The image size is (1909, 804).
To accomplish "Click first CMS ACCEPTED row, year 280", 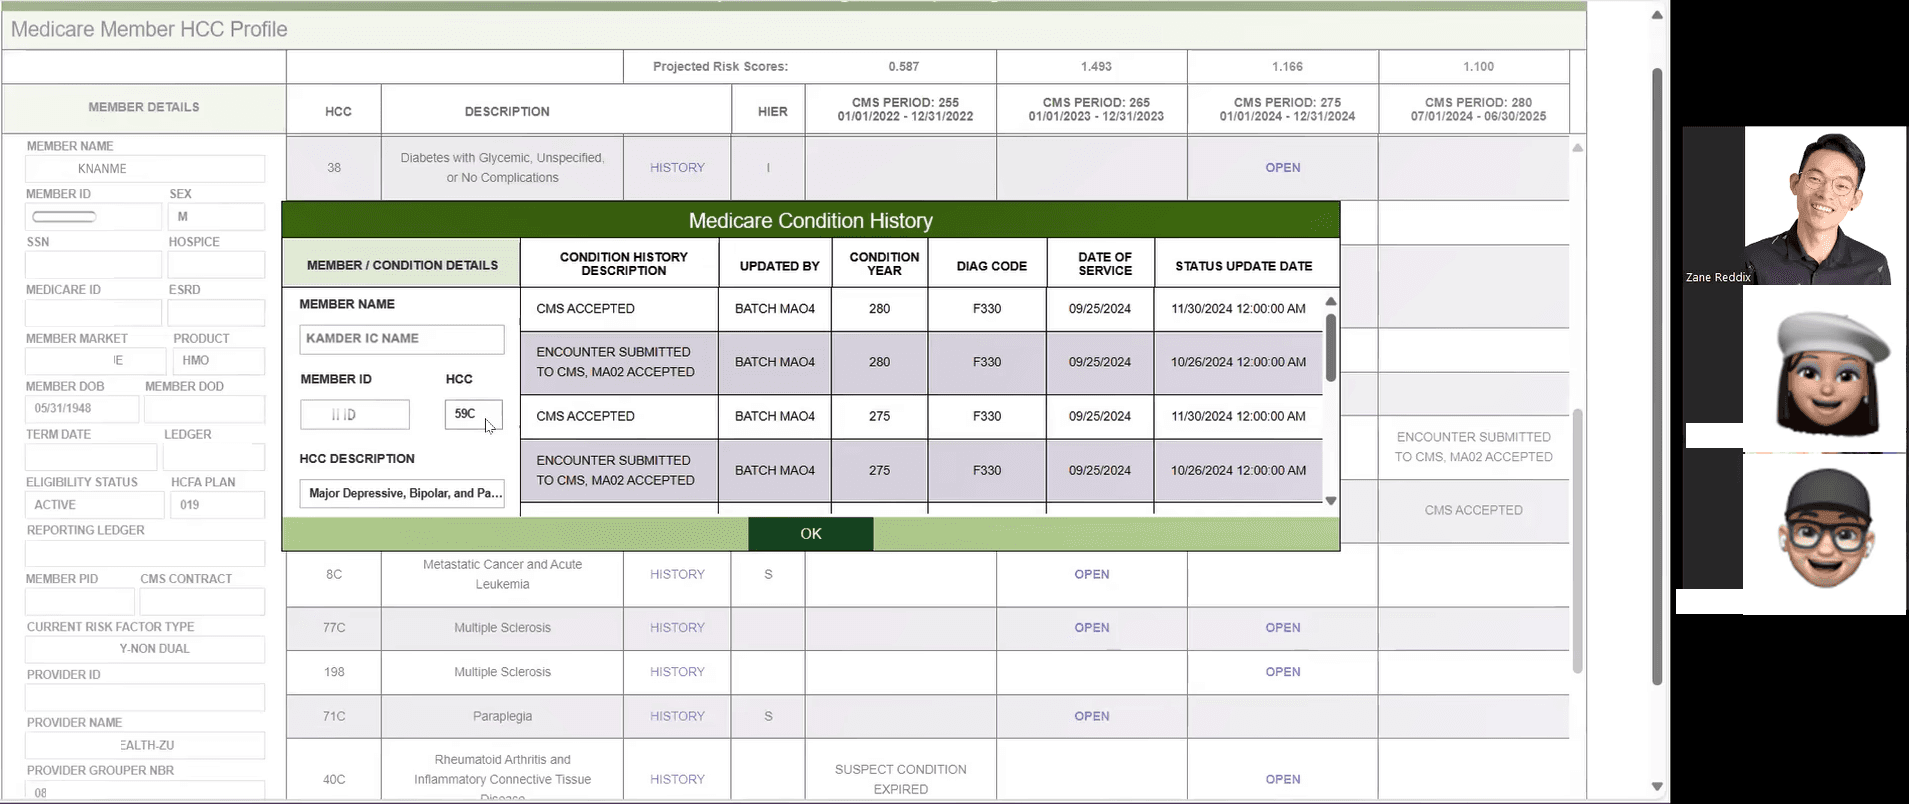I will 921,309.
